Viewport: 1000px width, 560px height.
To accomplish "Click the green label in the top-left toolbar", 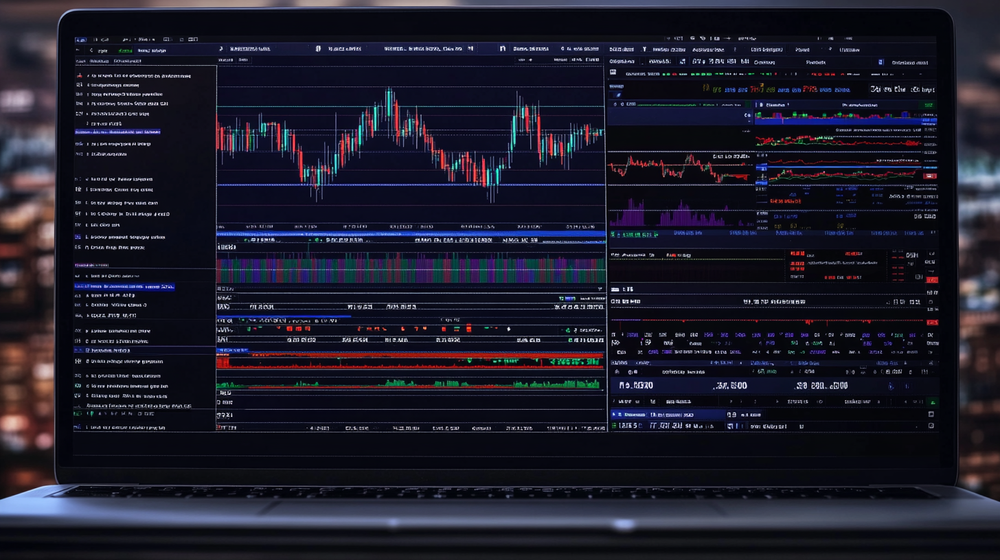I will pyautogui.click(x=125, y=49).
